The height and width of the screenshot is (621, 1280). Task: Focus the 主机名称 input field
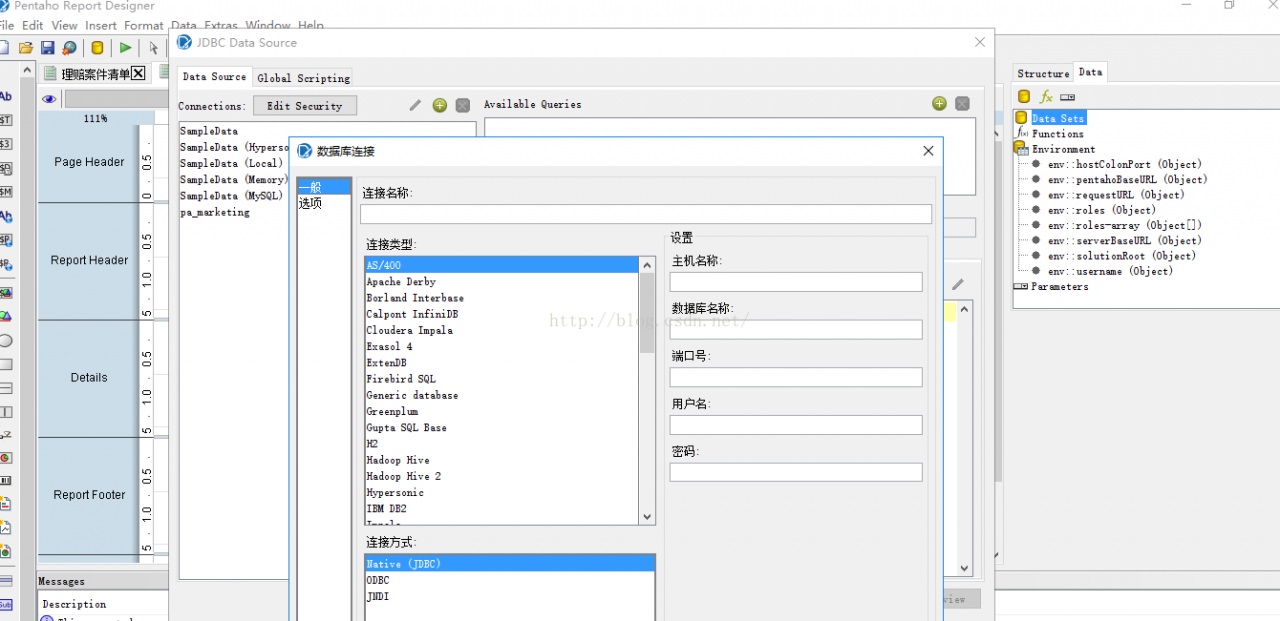click(x=796, y=282)
